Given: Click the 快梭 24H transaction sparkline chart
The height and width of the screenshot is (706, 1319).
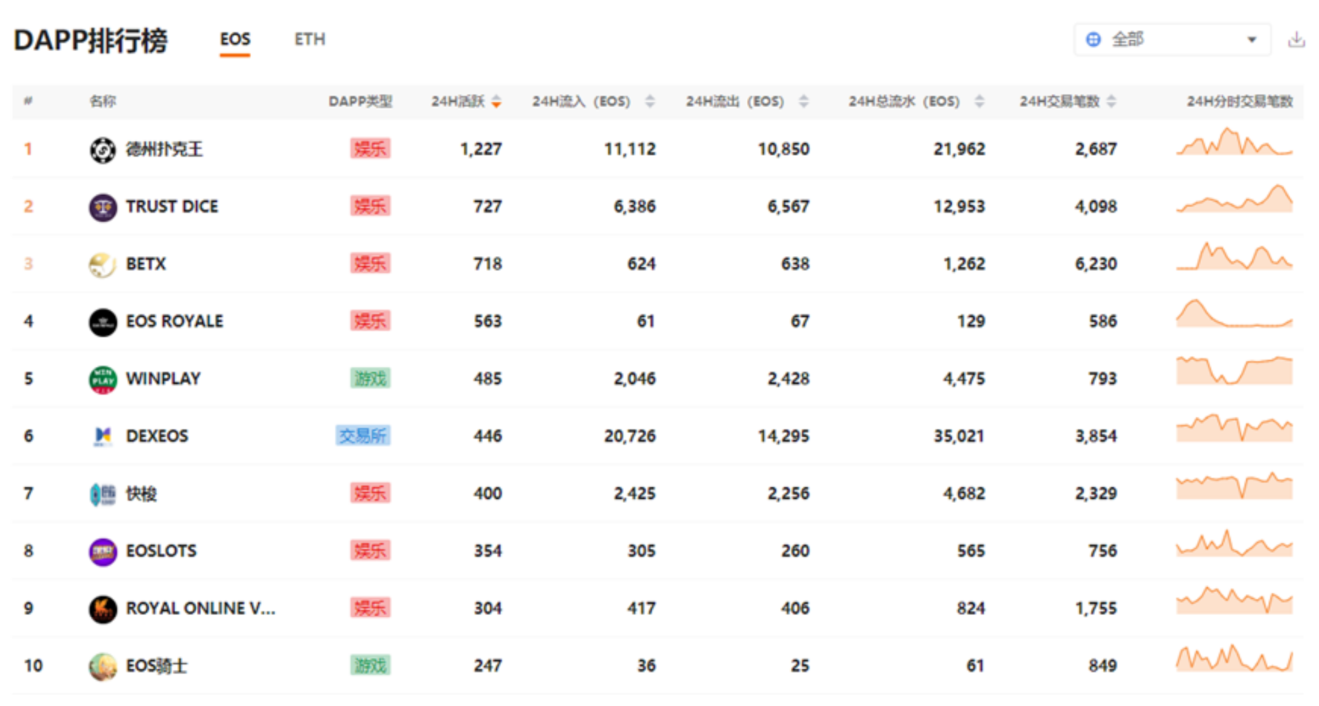Looking at the screenshot, I should 1235,486.
